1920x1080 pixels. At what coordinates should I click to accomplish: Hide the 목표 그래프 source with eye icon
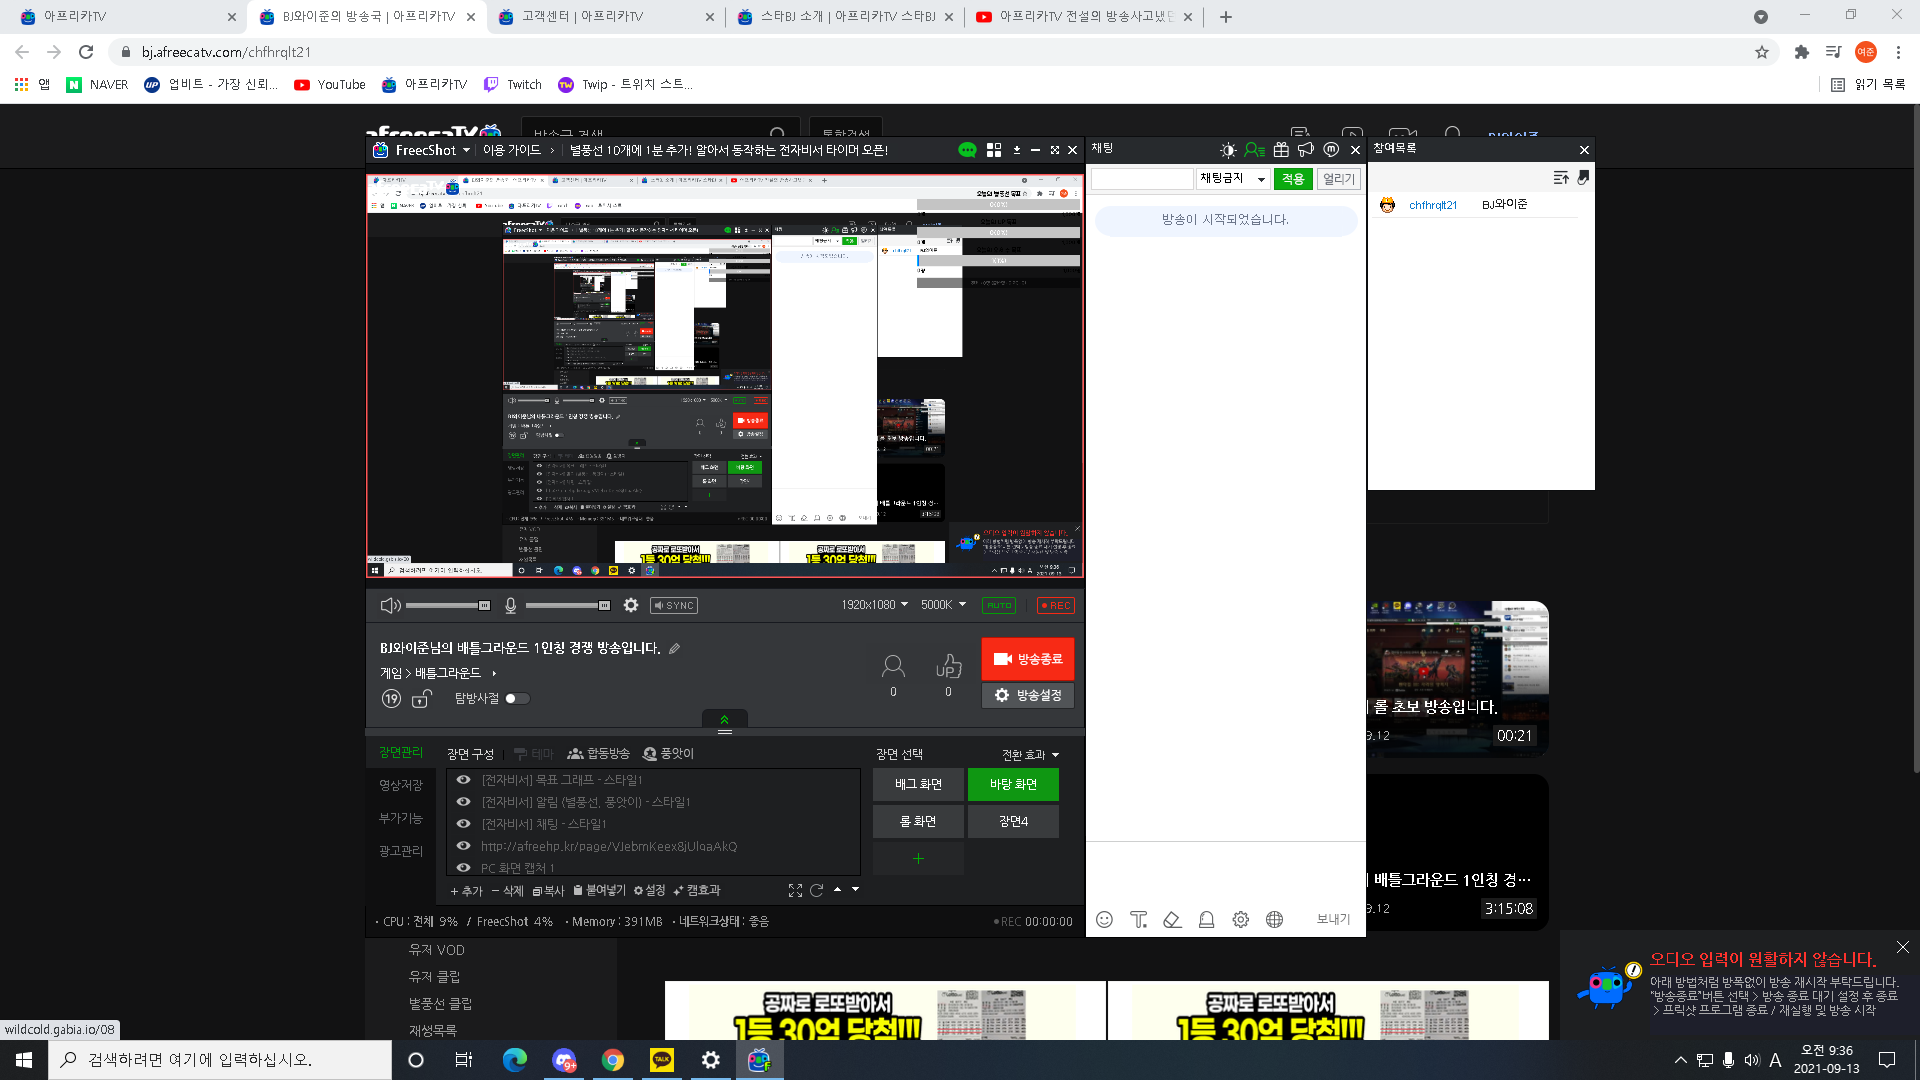463,780
